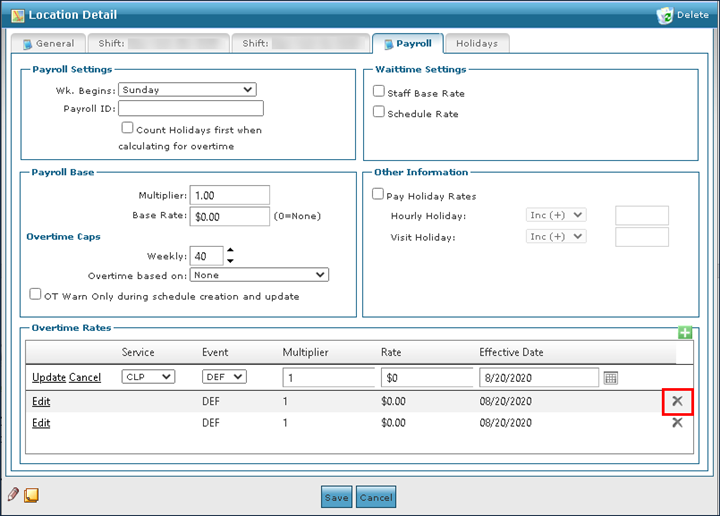720x516 pixels.
Task: Check the Pay Holiday Rates option
Action: pos(379,195)
